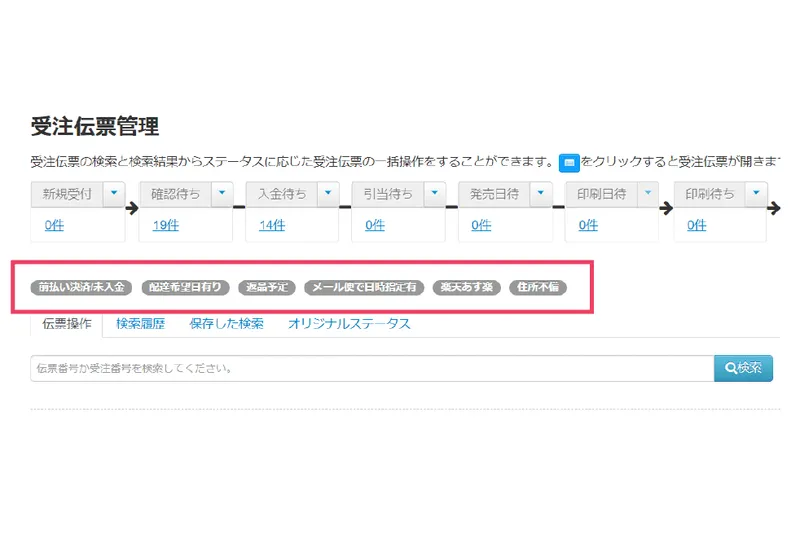Switch to the 検索履歴 tab
This screenshot has height=534, width=800.
click(x=140, y=324)
